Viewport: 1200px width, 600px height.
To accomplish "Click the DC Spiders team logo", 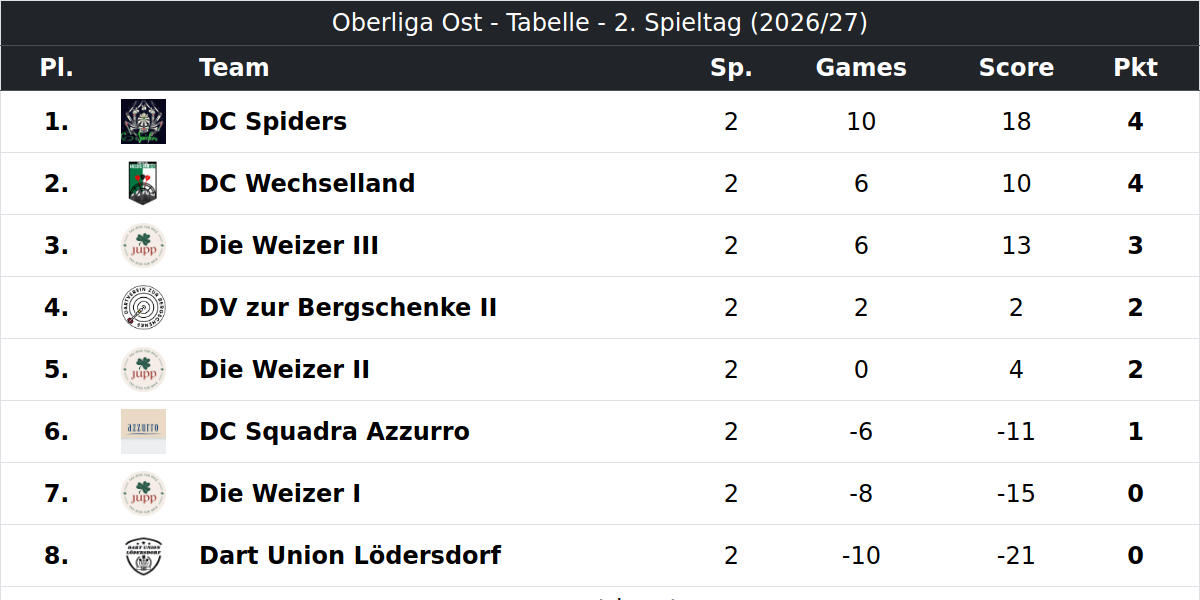I will pyautogui.click(x=143, y=122).
